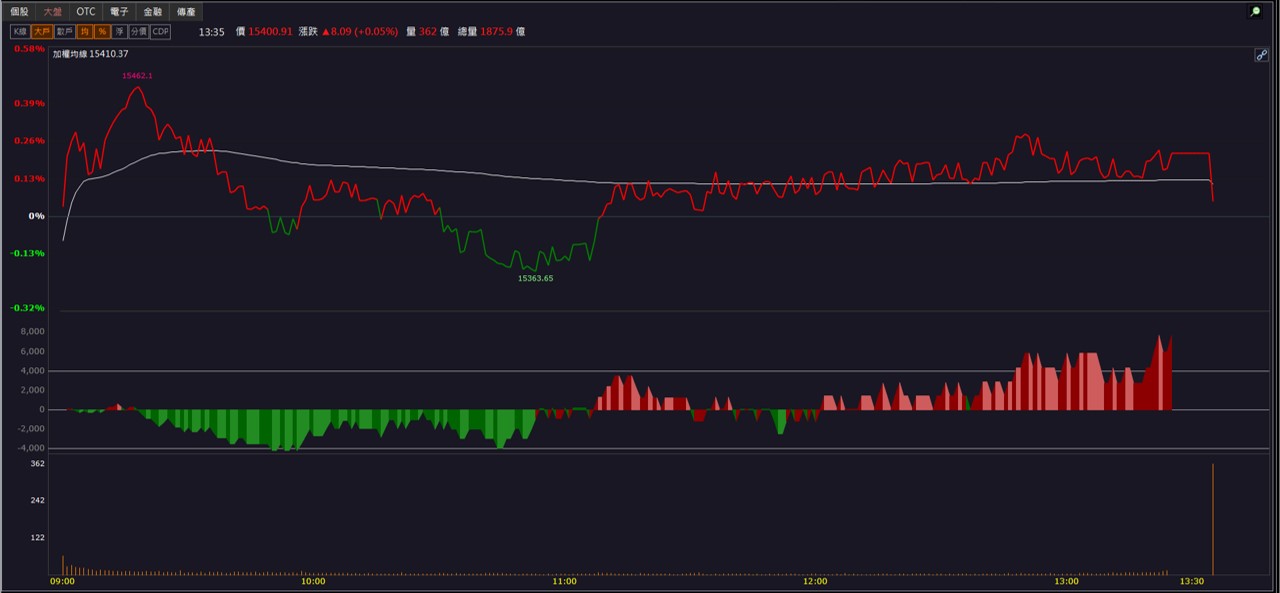The width and height of the screenshot is (1280, 593).
Task: Click the 15400.91 price value
Action: point(270,32)
